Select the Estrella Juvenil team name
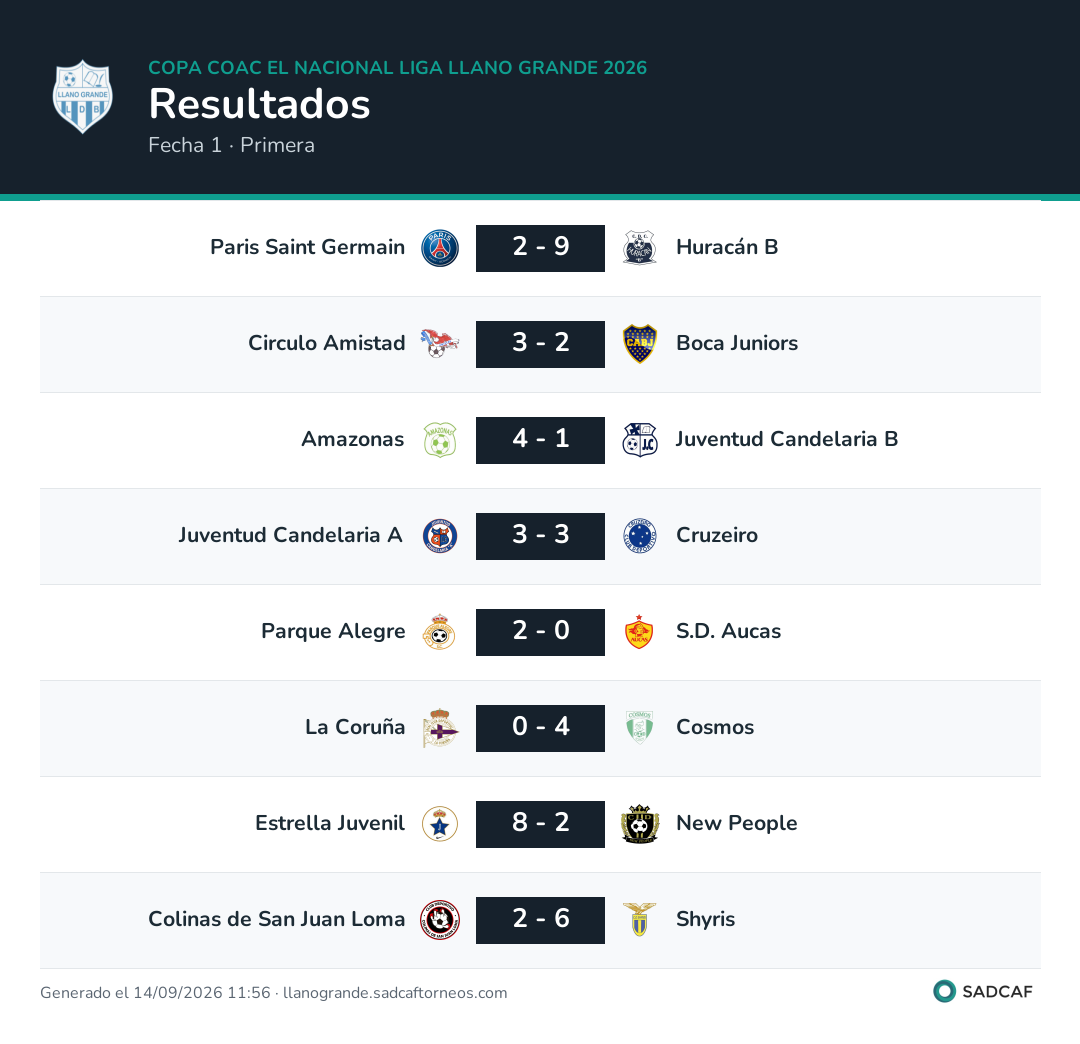Viewport: 1080px width, 1044px height. point(330,823)
